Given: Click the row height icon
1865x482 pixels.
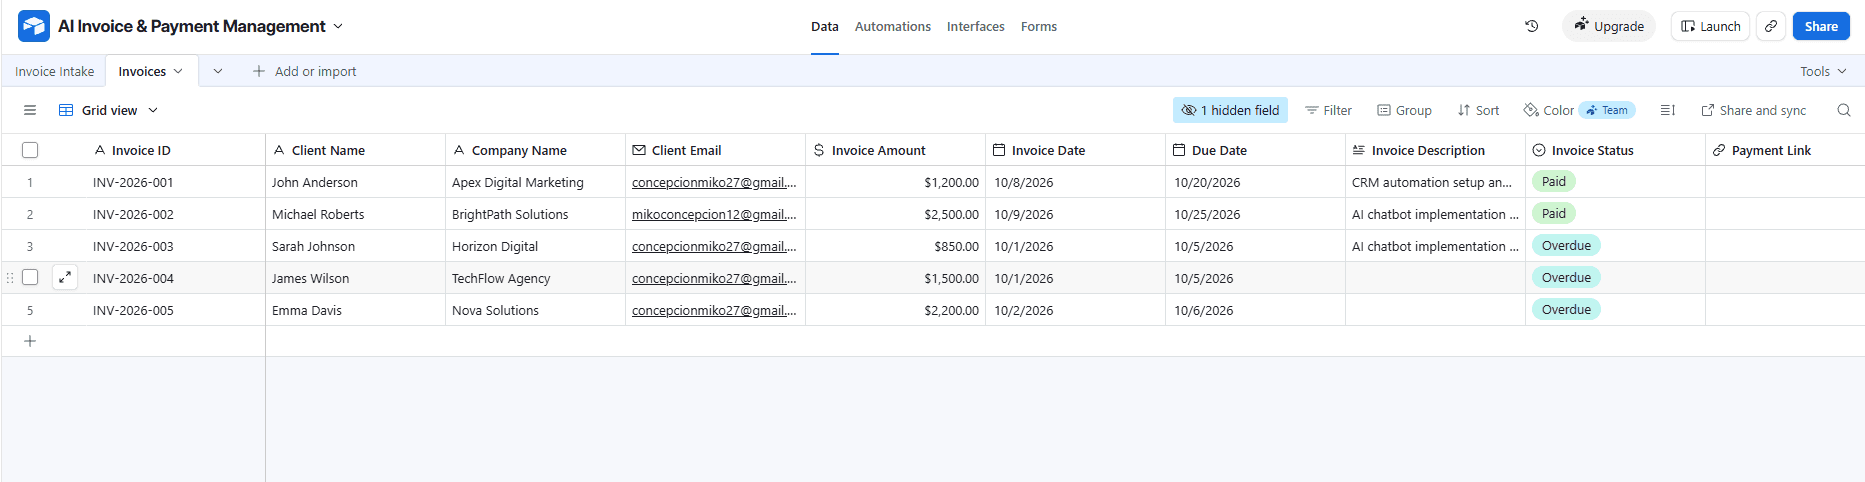Looking at the screenshot, I should (x=1667, y=110).
